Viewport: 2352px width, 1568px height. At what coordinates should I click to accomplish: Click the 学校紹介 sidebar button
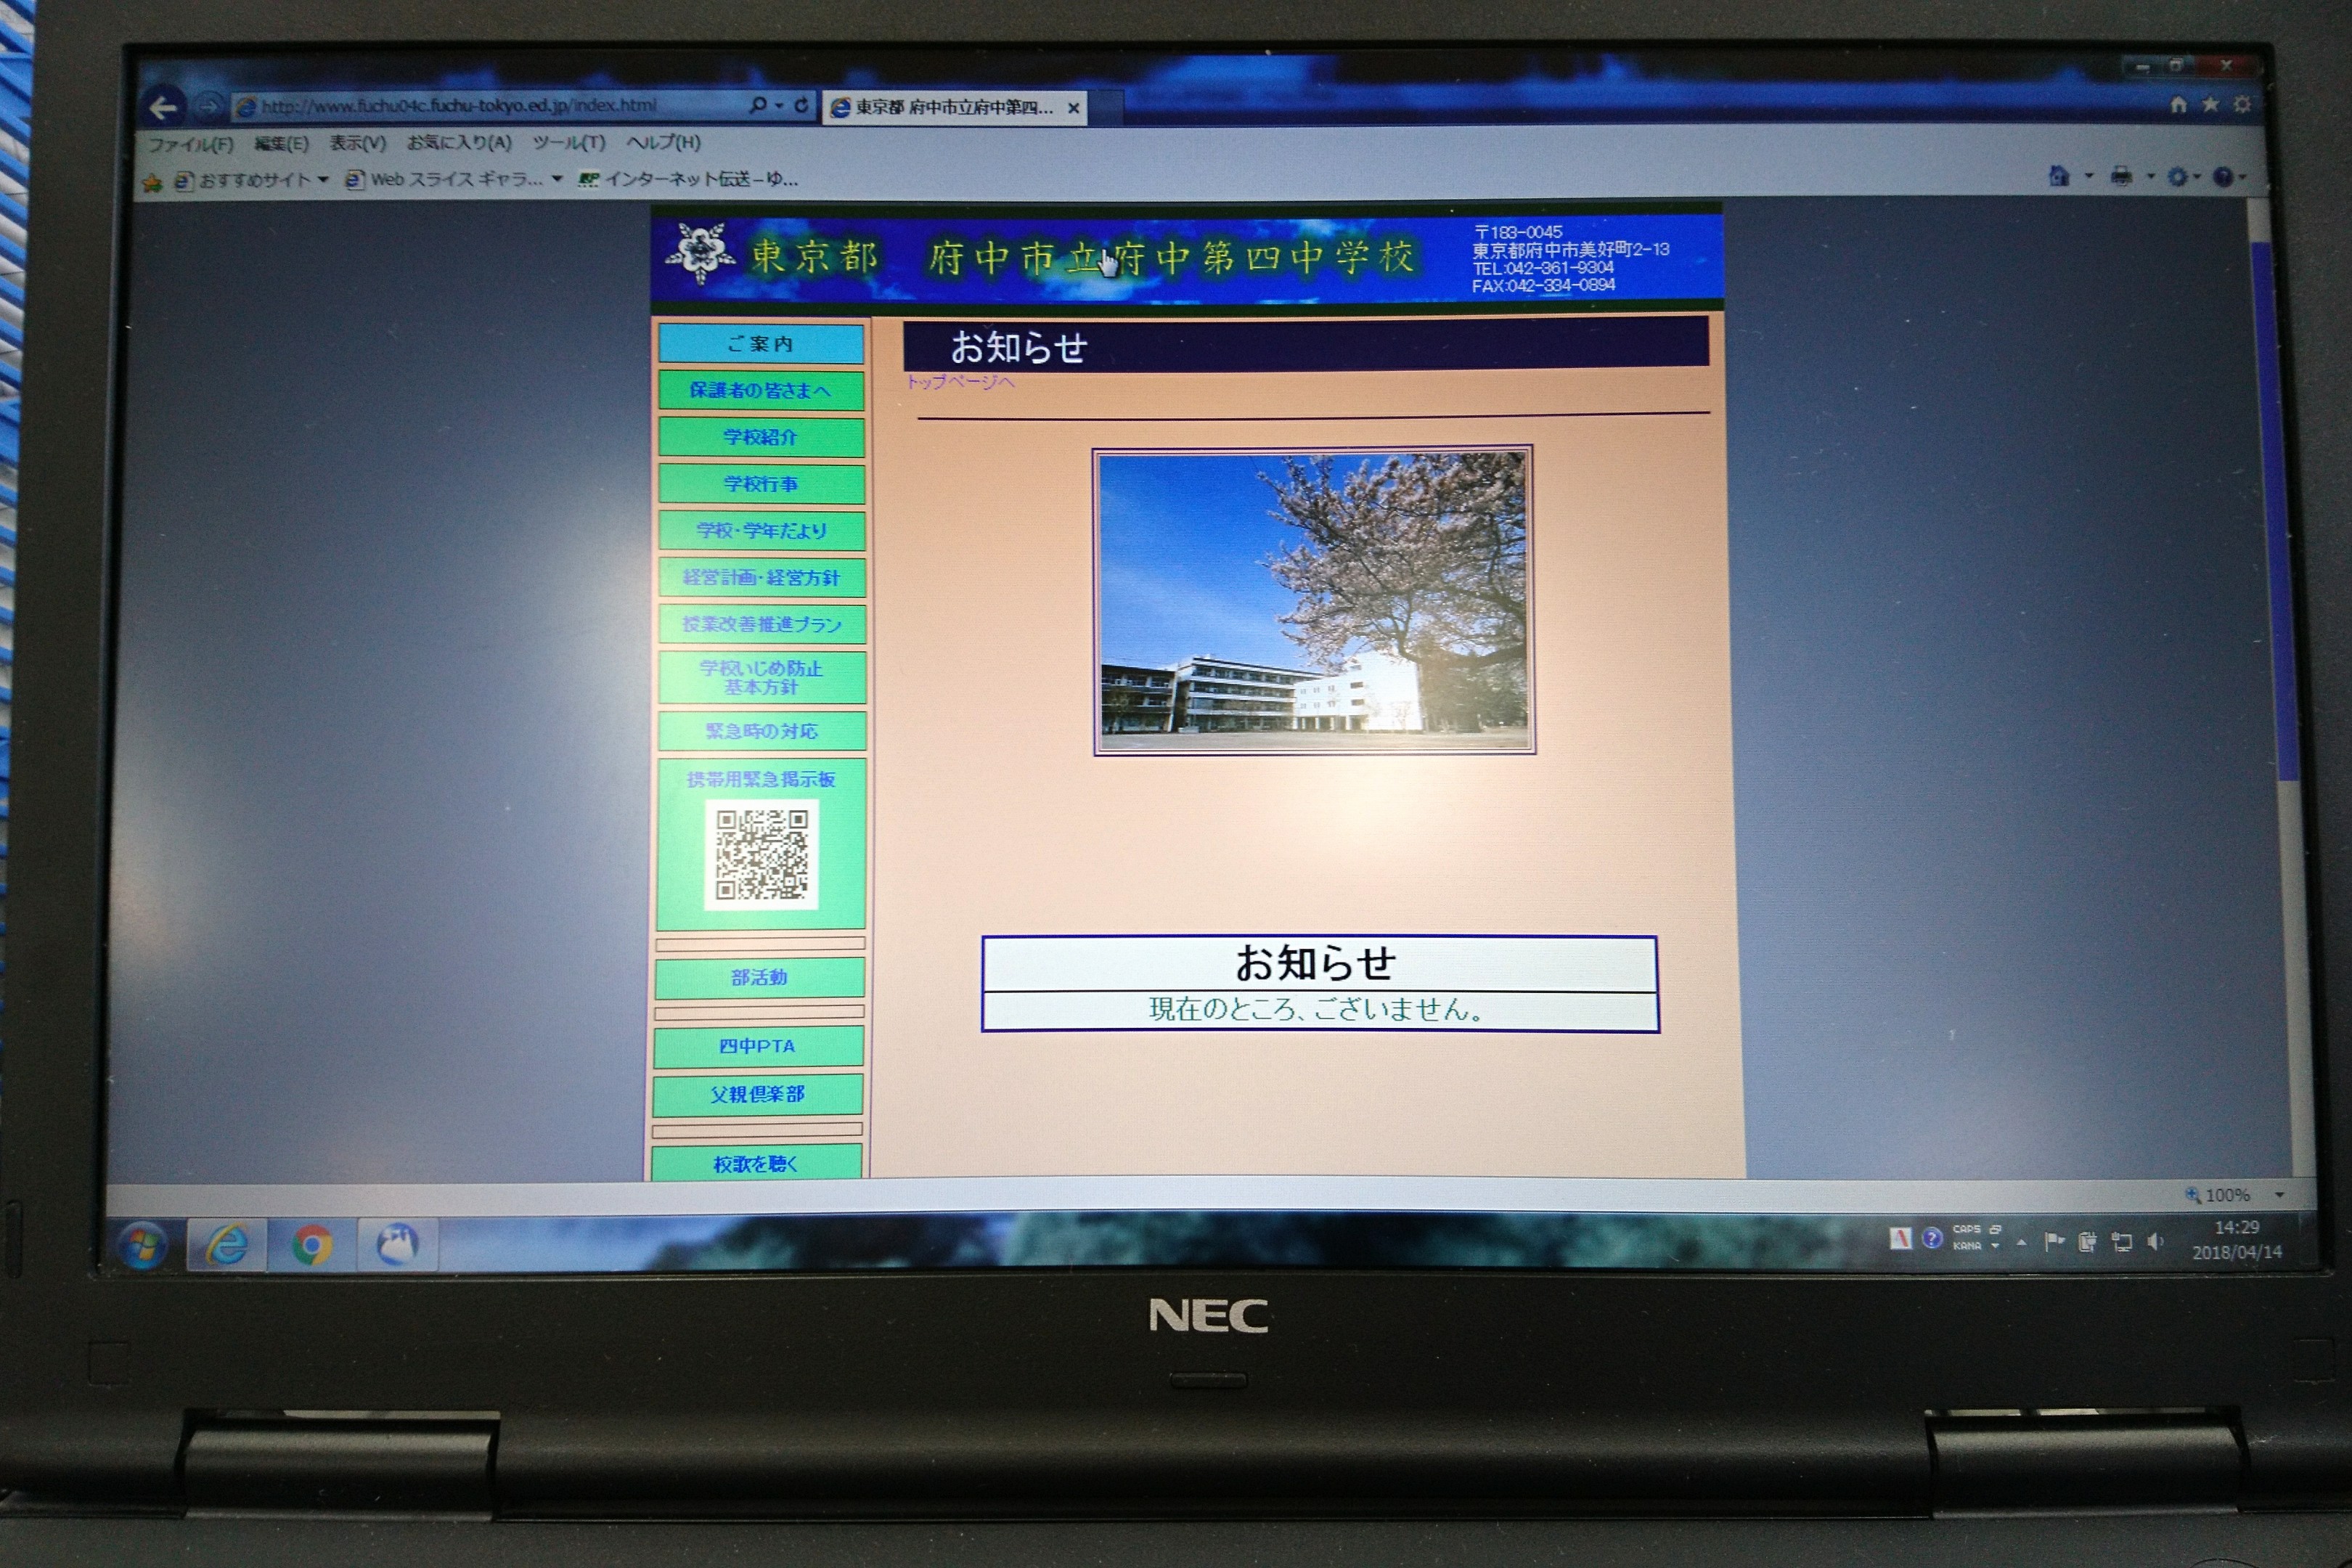[760, 437]
